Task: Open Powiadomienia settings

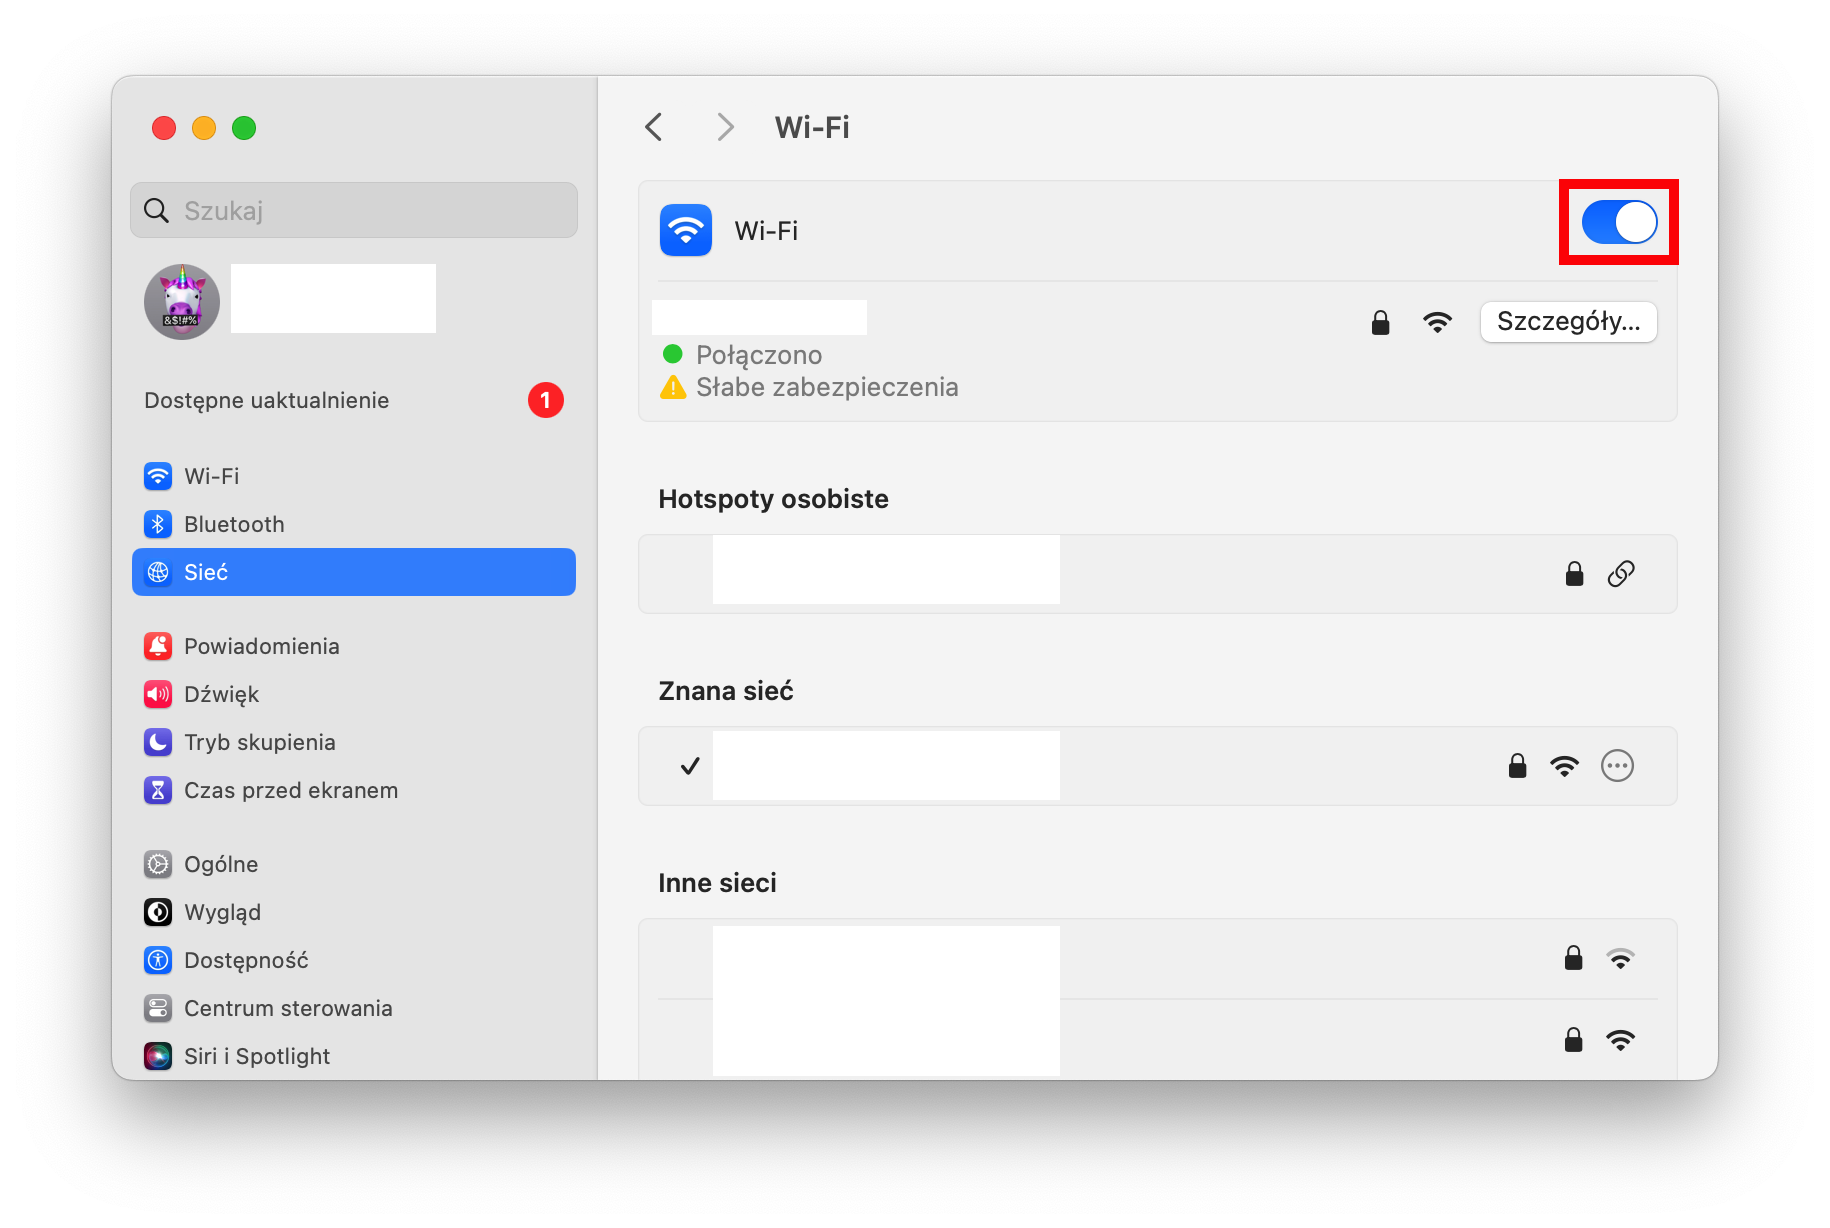Action: point(354,646)
